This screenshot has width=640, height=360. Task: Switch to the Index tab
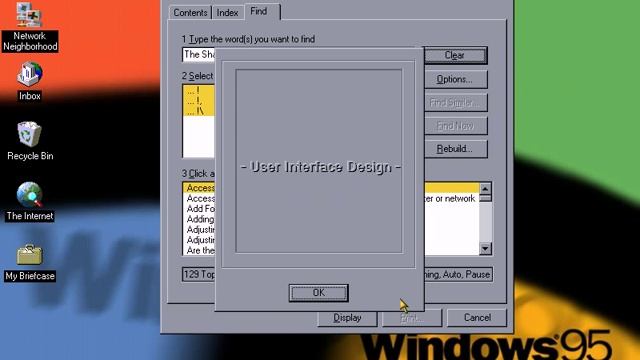tap(227, 13)
